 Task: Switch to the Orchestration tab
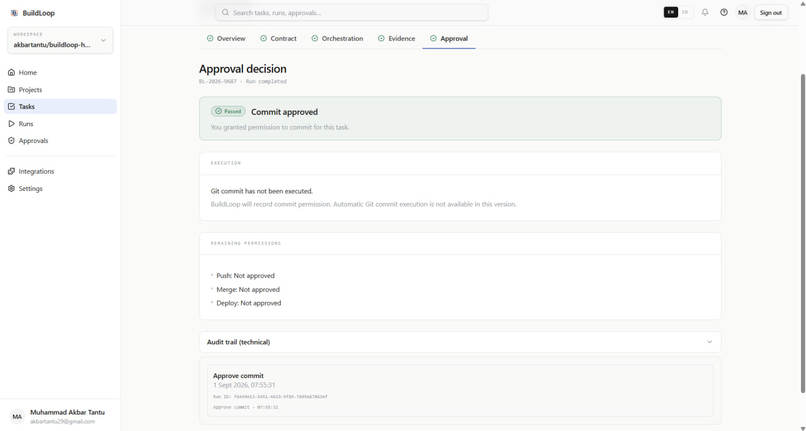pos(337,39)
